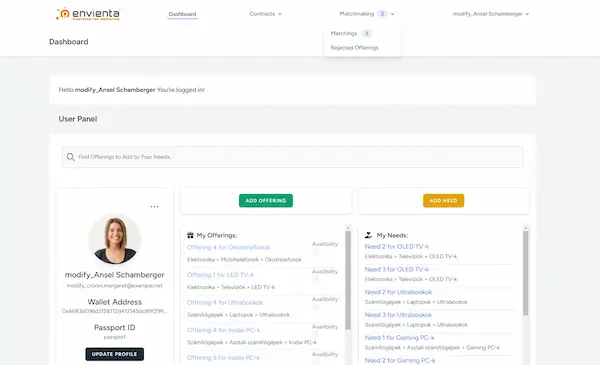Click the modify_cronin.margaret@example.net email
The width and height of the screenshot is (600, 365).
point(114,286)
